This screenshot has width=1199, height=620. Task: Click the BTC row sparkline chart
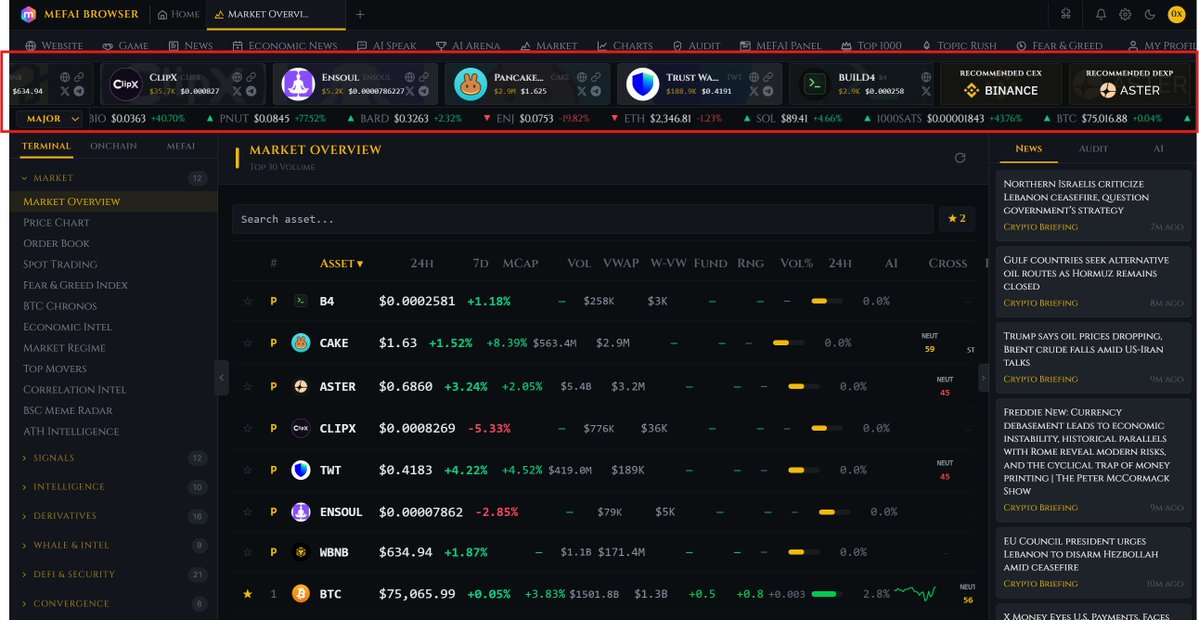[x=915, y=592]
